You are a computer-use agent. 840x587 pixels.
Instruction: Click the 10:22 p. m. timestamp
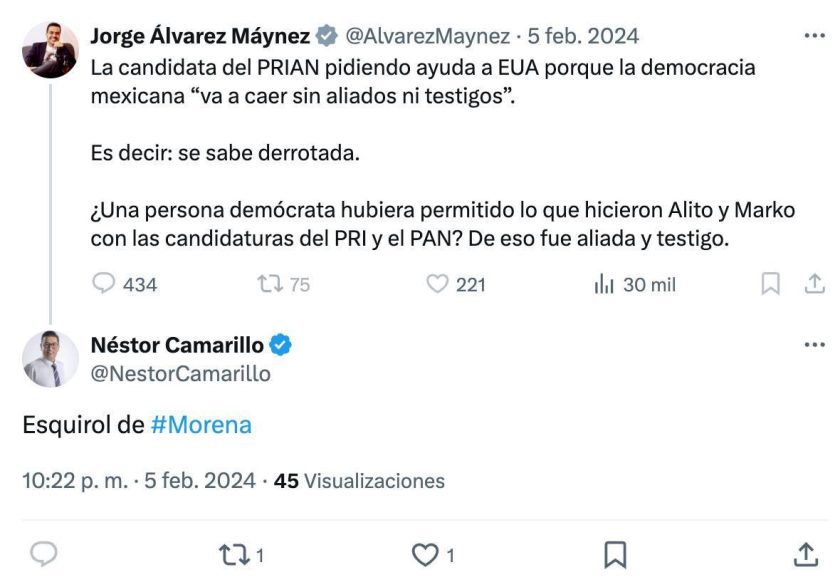click(75, 481)
